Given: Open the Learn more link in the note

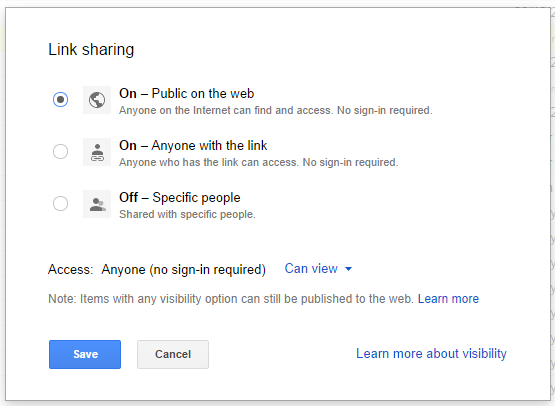Looking at the screenshot, I should (448, 299).
